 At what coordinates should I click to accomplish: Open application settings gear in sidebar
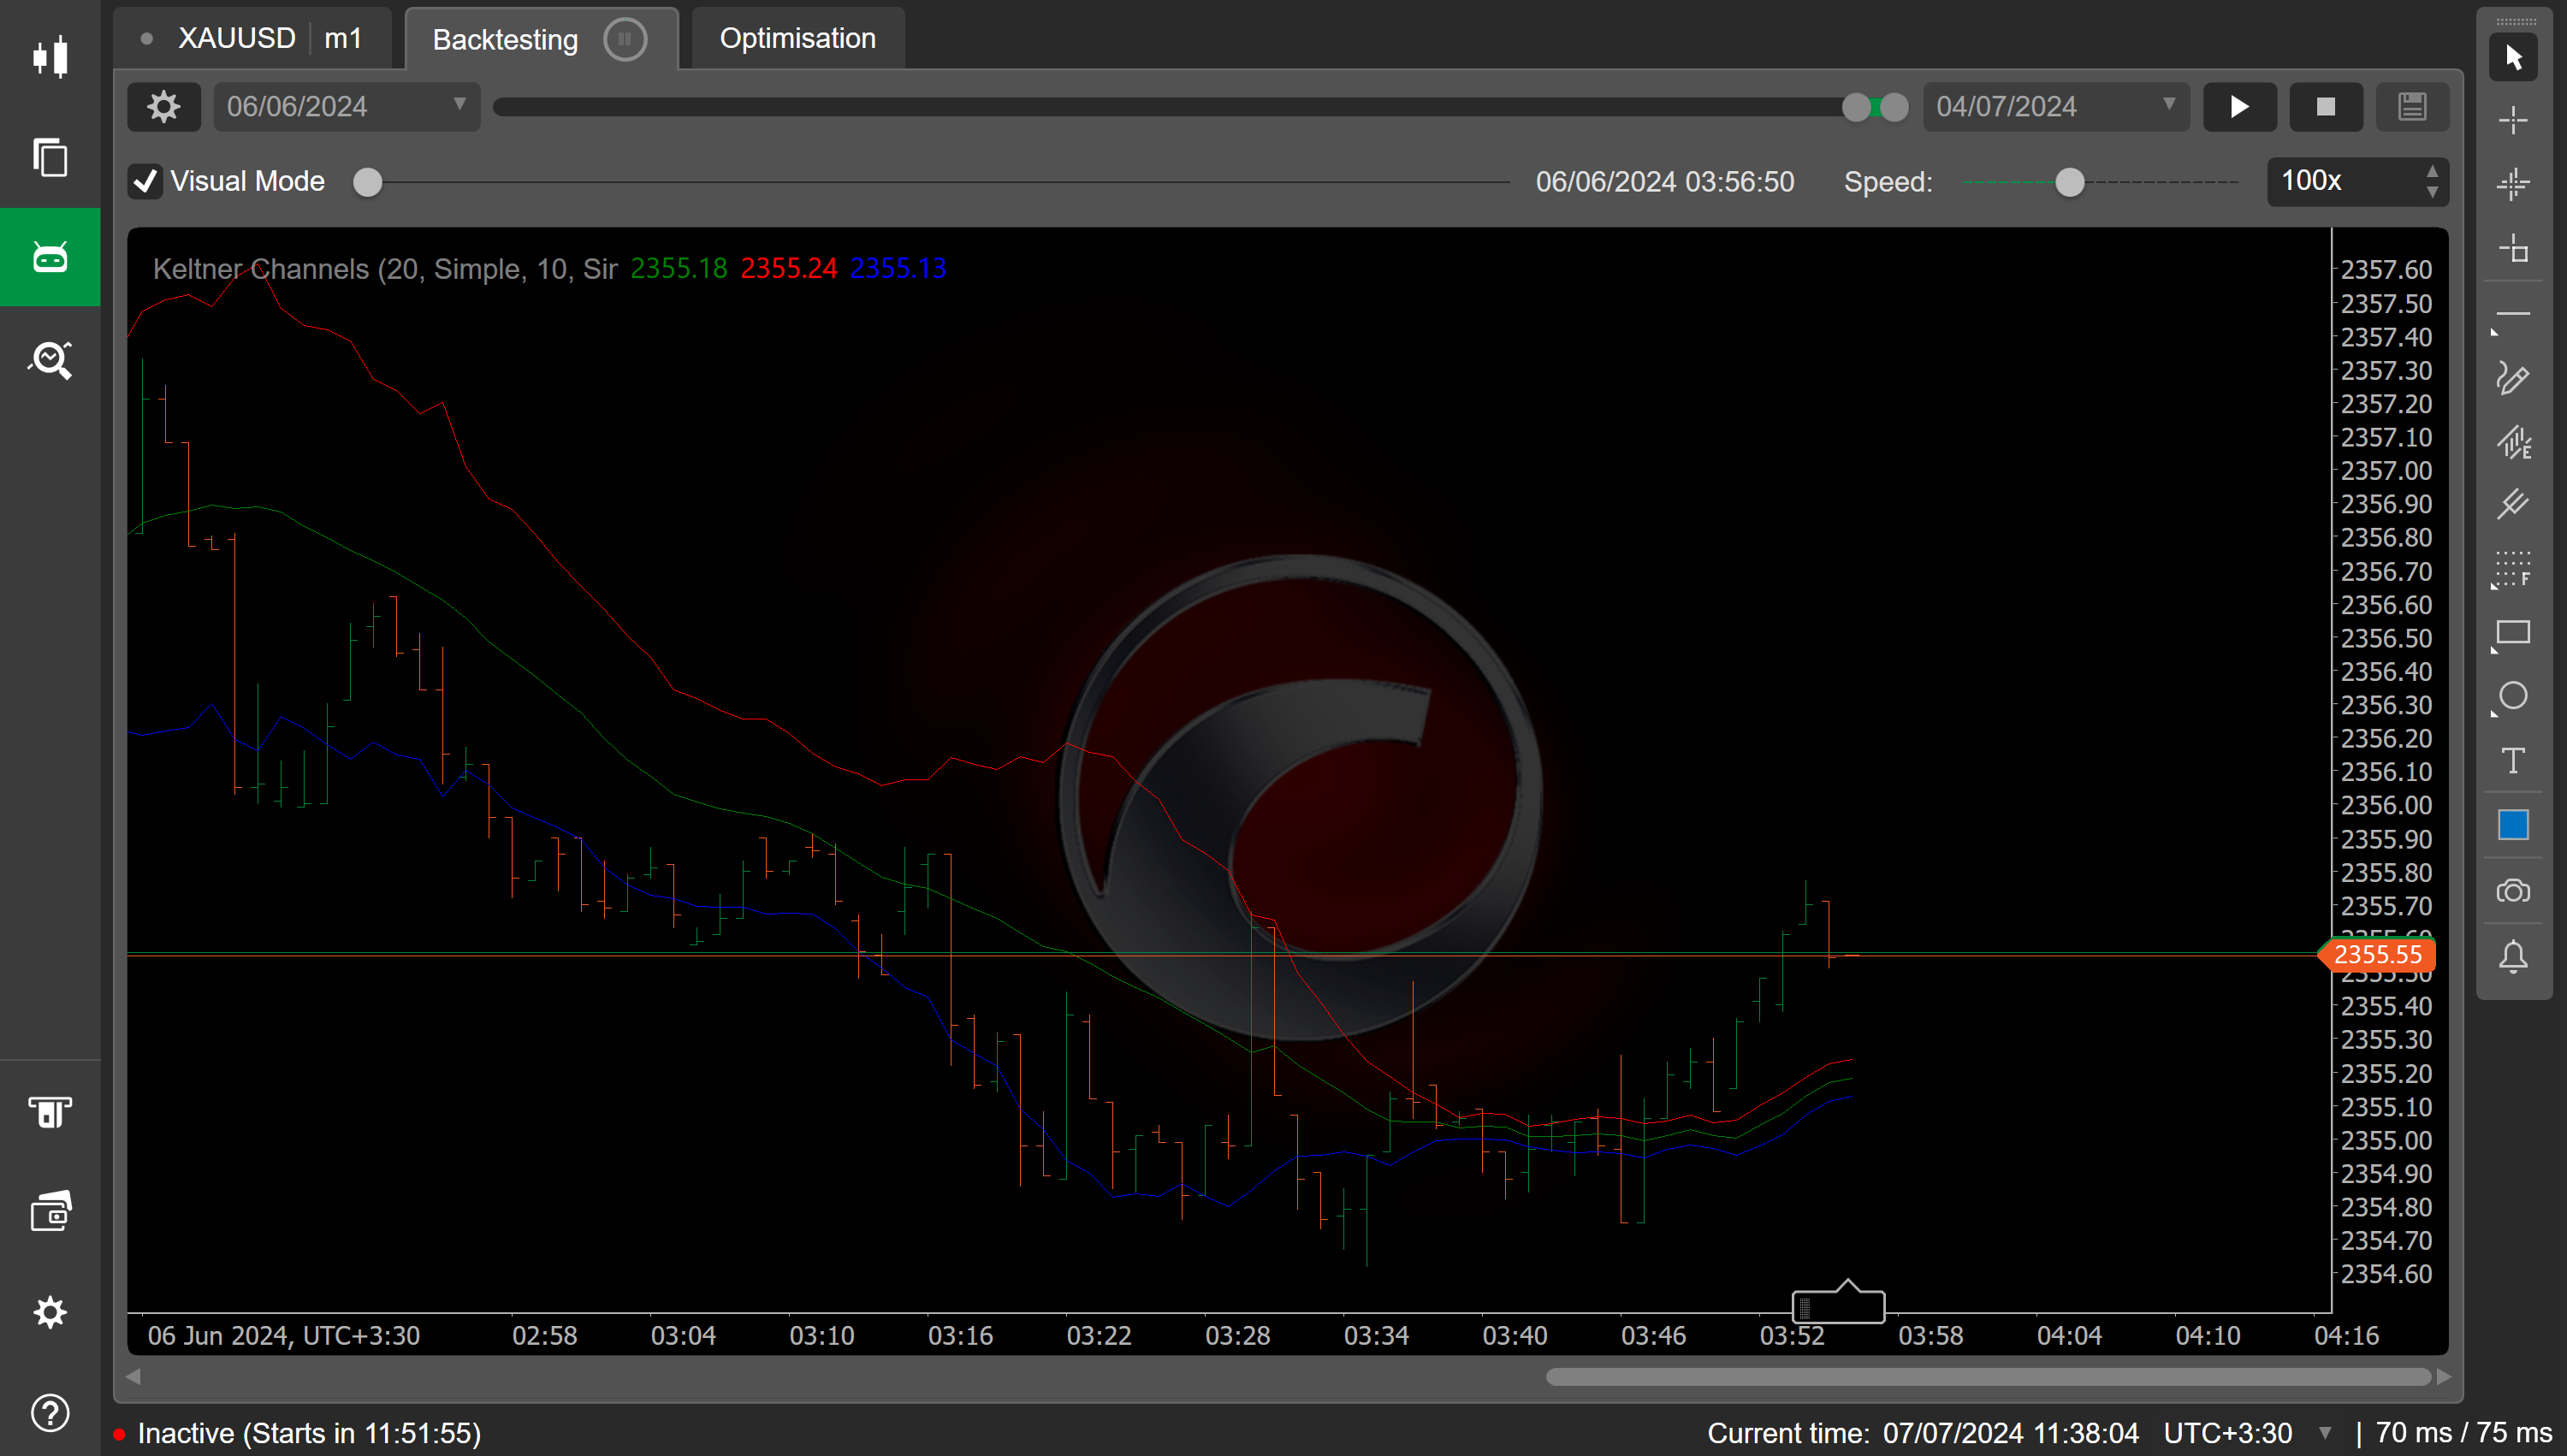(50, 1312)
